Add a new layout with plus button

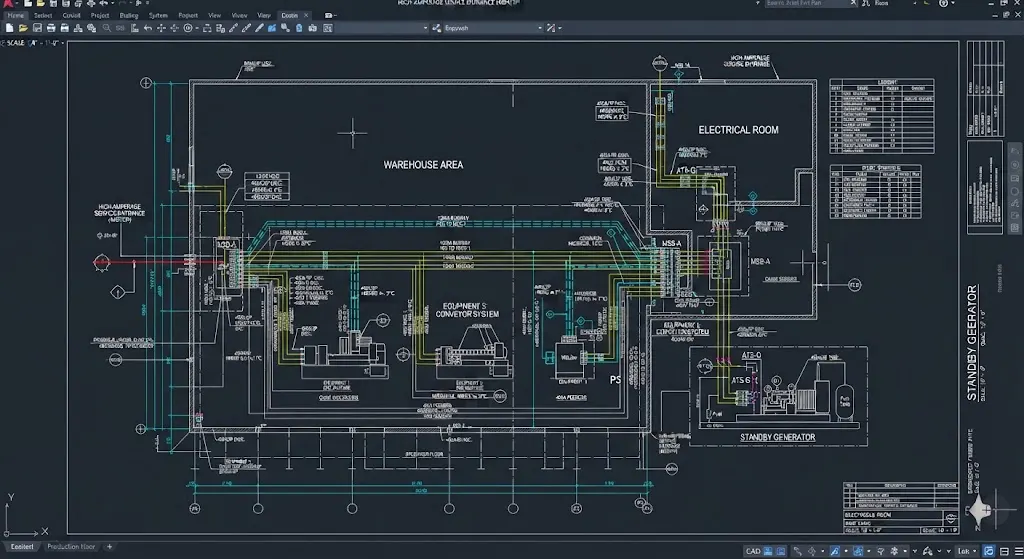click(x=109, y=547)
